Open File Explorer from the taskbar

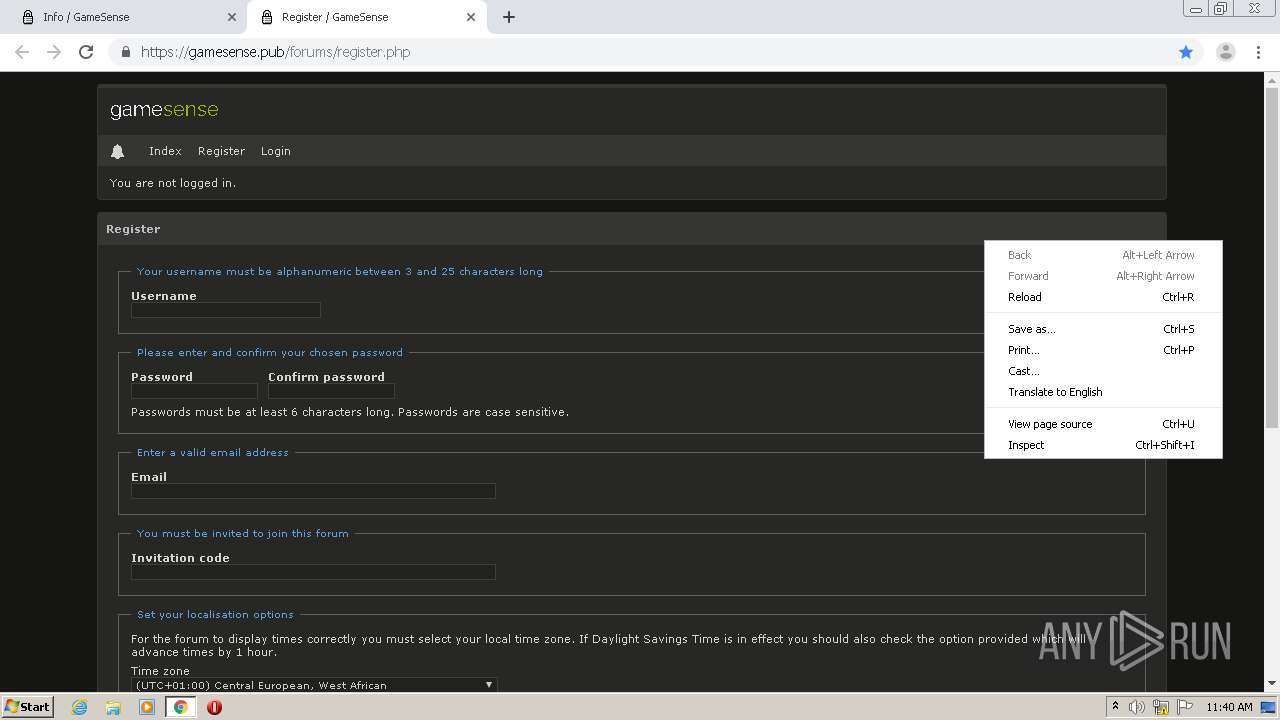(113, 707)
